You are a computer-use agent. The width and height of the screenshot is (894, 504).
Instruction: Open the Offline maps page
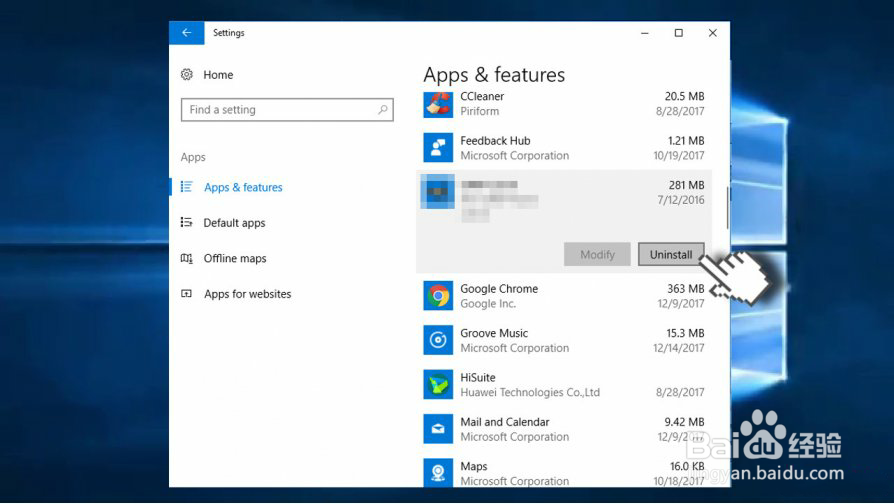coord(235,258)
